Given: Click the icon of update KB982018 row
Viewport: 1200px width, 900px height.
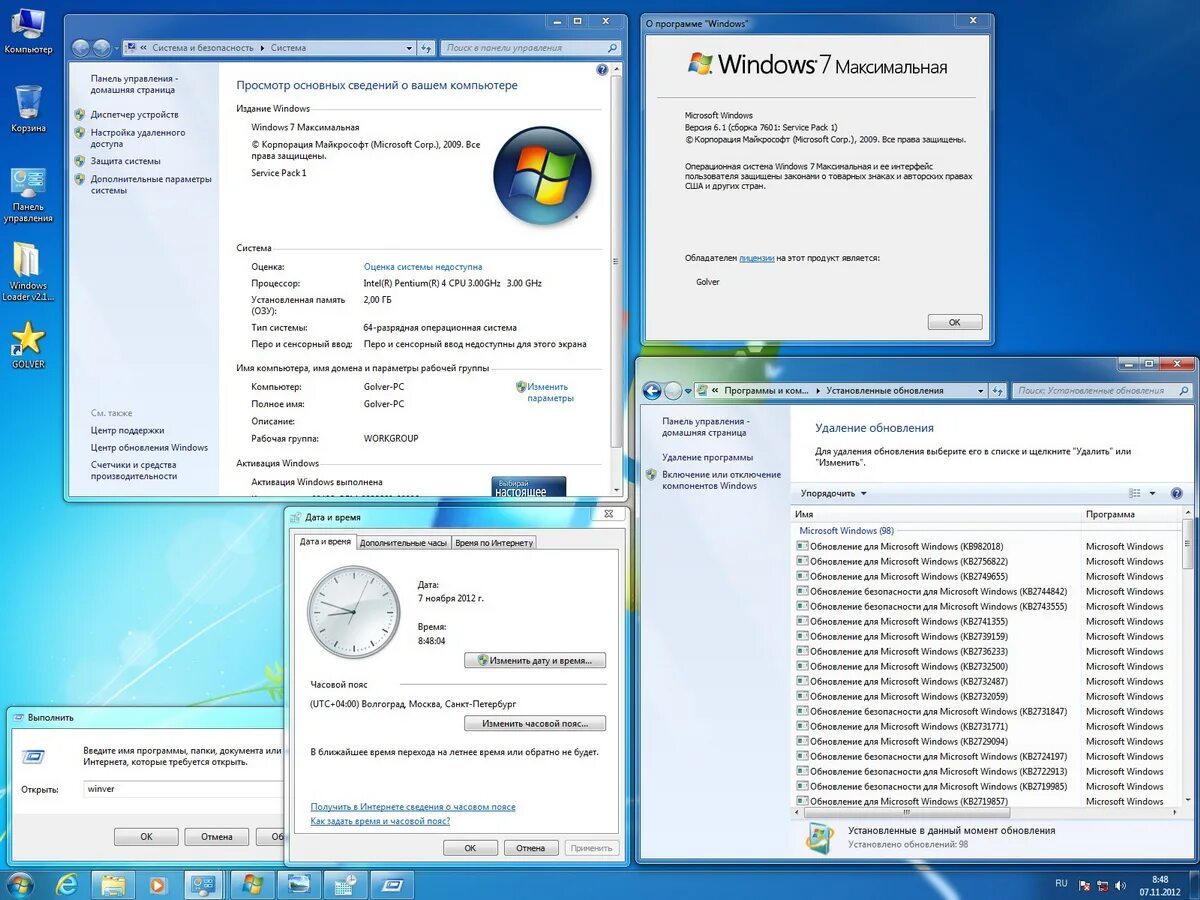Looking at the screenshot, I should tap(802, 546).
